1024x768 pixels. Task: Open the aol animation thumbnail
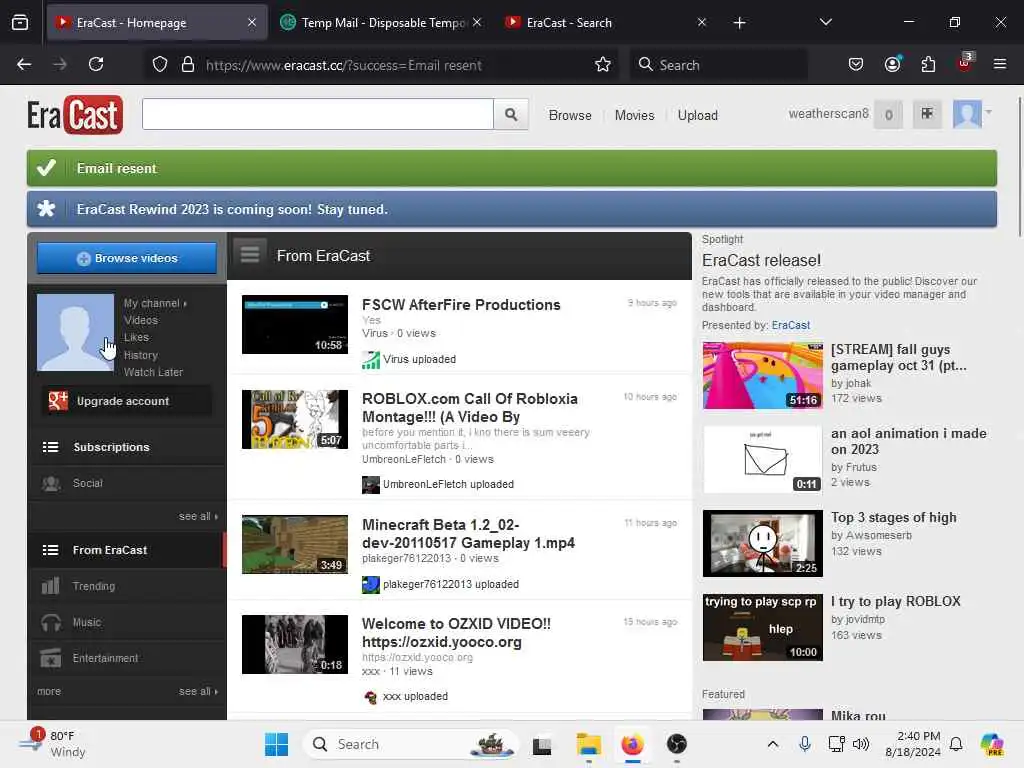(762, 459)
